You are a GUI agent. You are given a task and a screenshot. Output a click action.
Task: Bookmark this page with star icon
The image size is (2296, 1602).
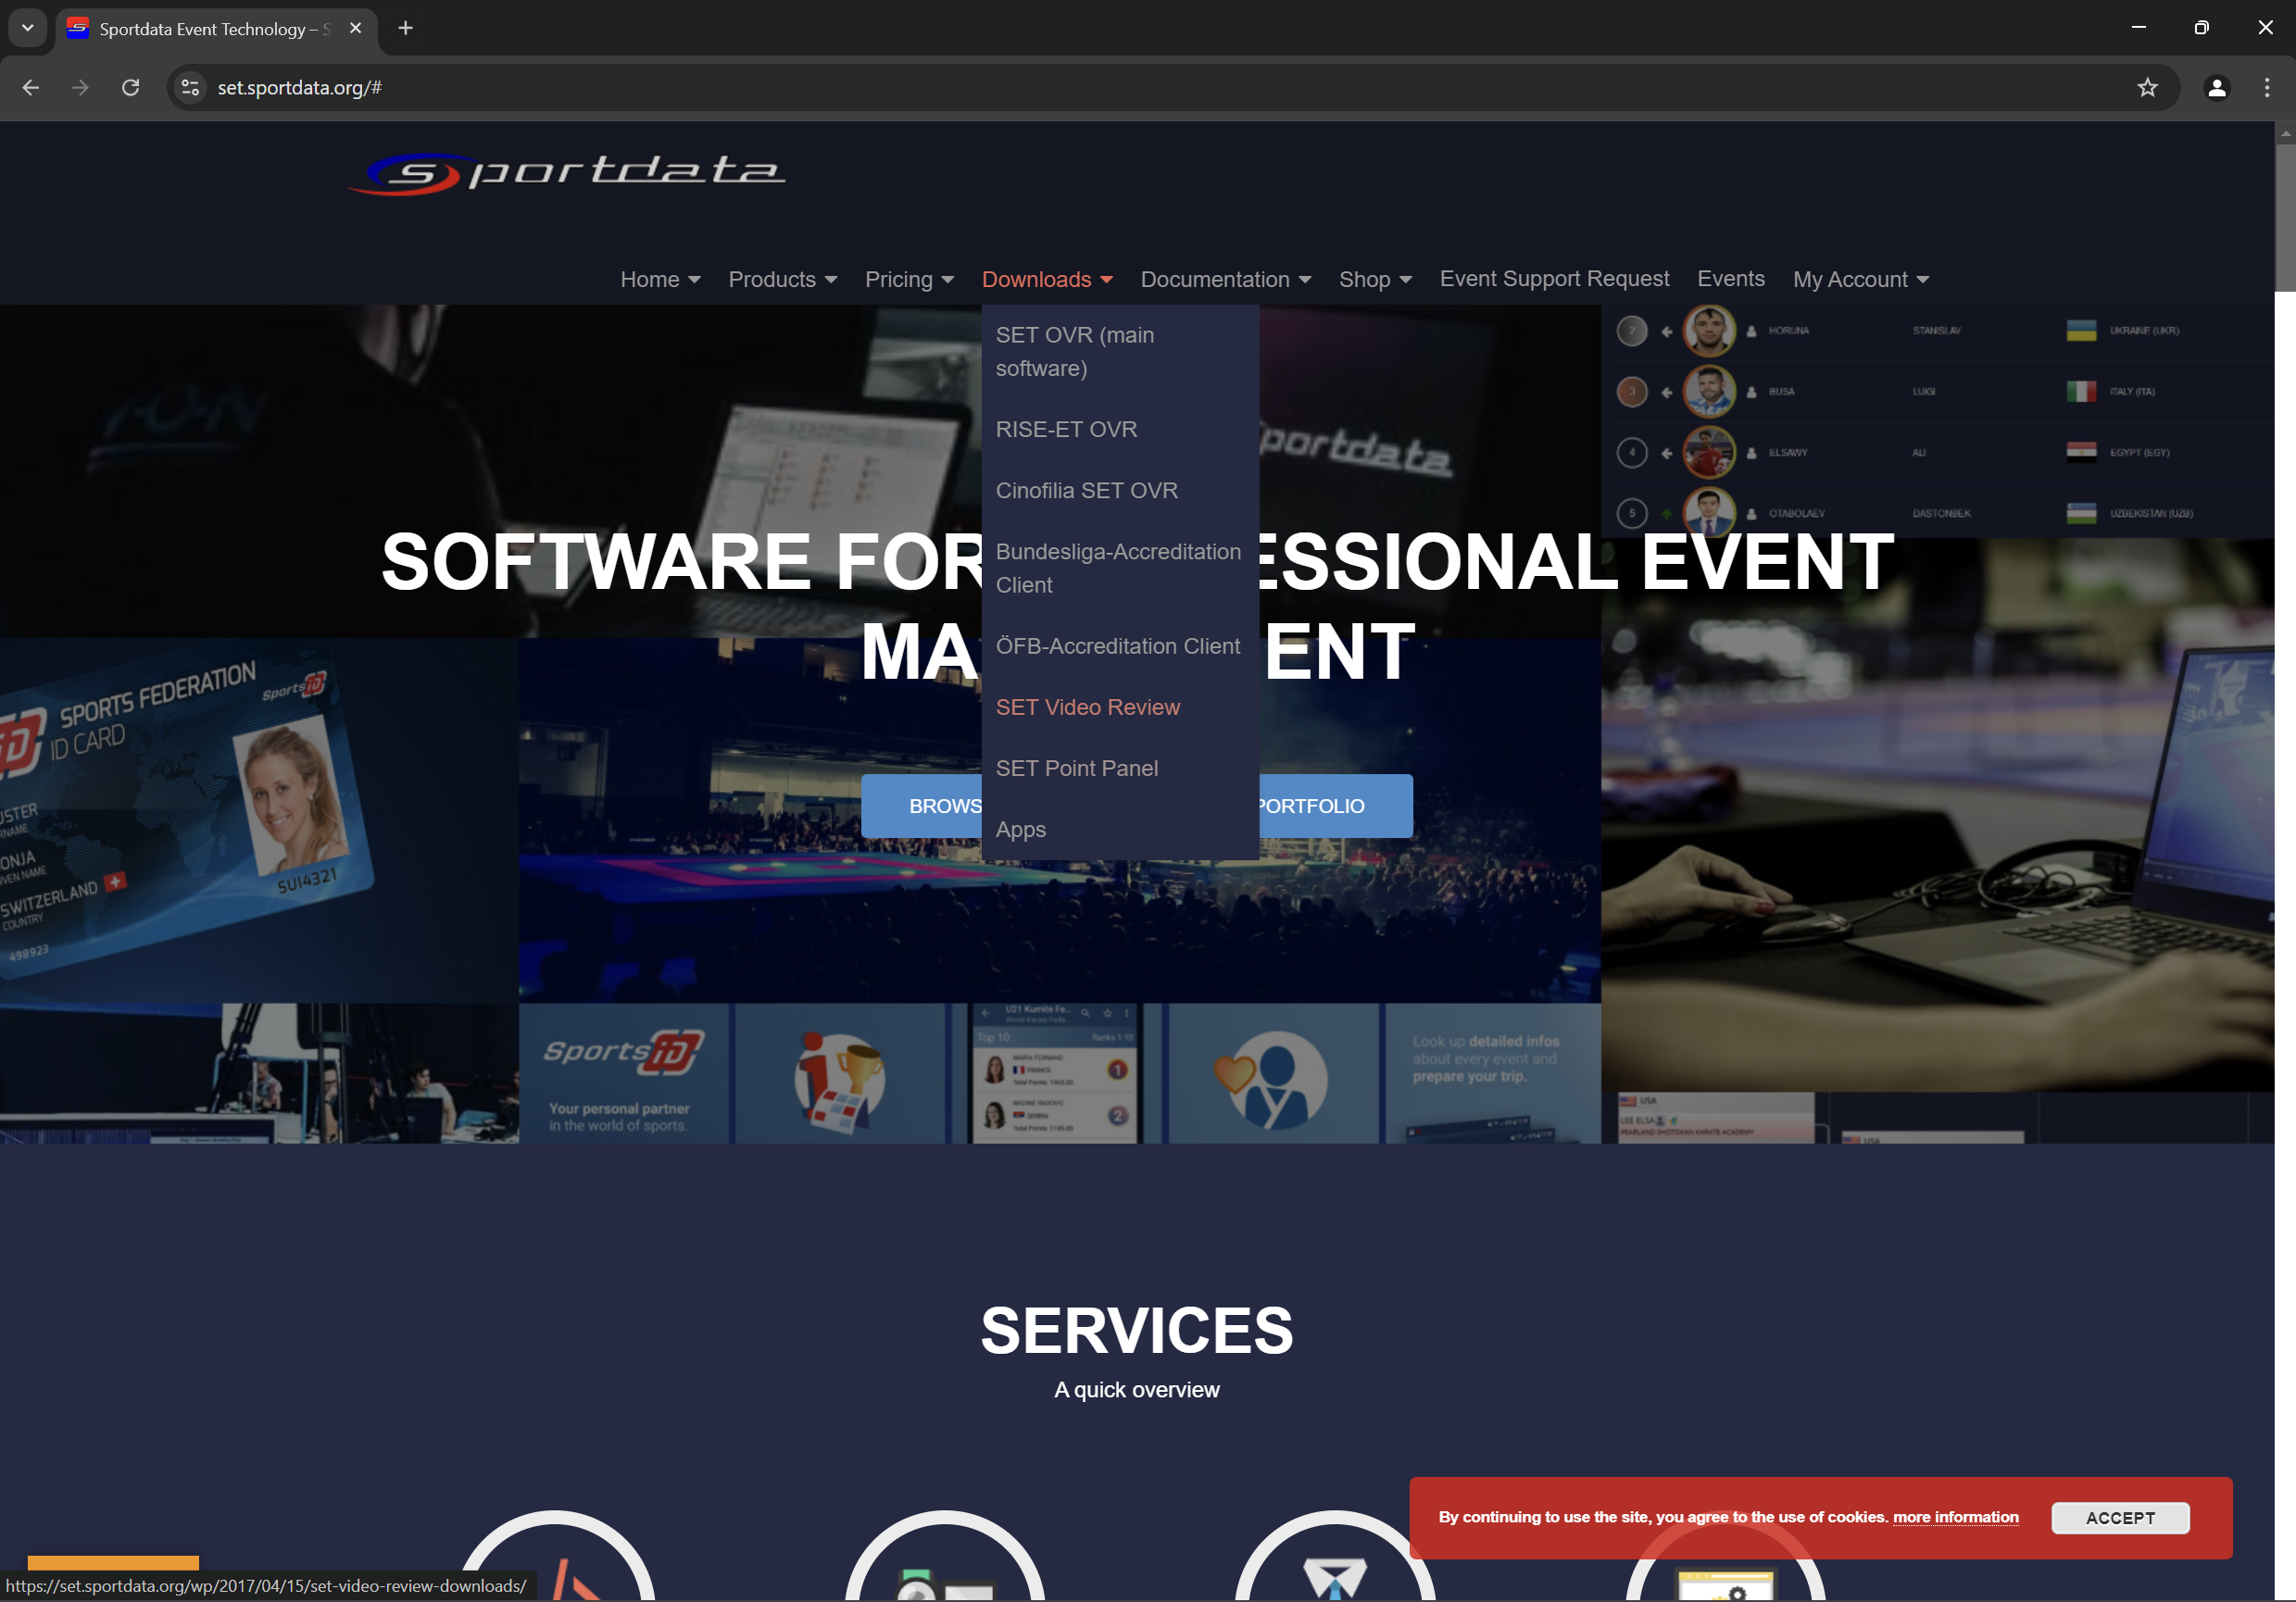[2146, 88]
